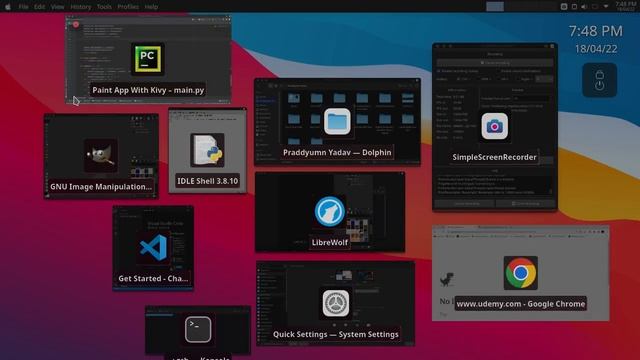This screenshot has height=360, width=640.
Task: Open the View menu
Action: click(58, 7)
